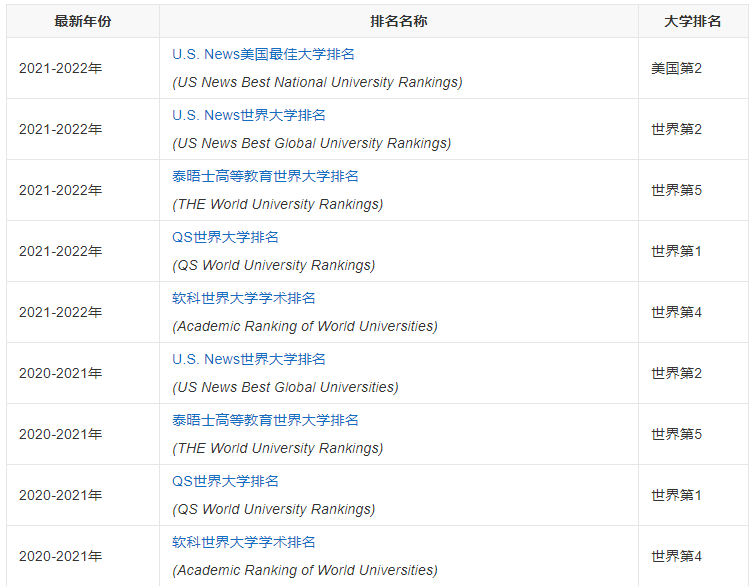Select (QS World University Rankings) in 2020-2021 row
The height and width of the screenshot is (586, 749).
(274, 509)
